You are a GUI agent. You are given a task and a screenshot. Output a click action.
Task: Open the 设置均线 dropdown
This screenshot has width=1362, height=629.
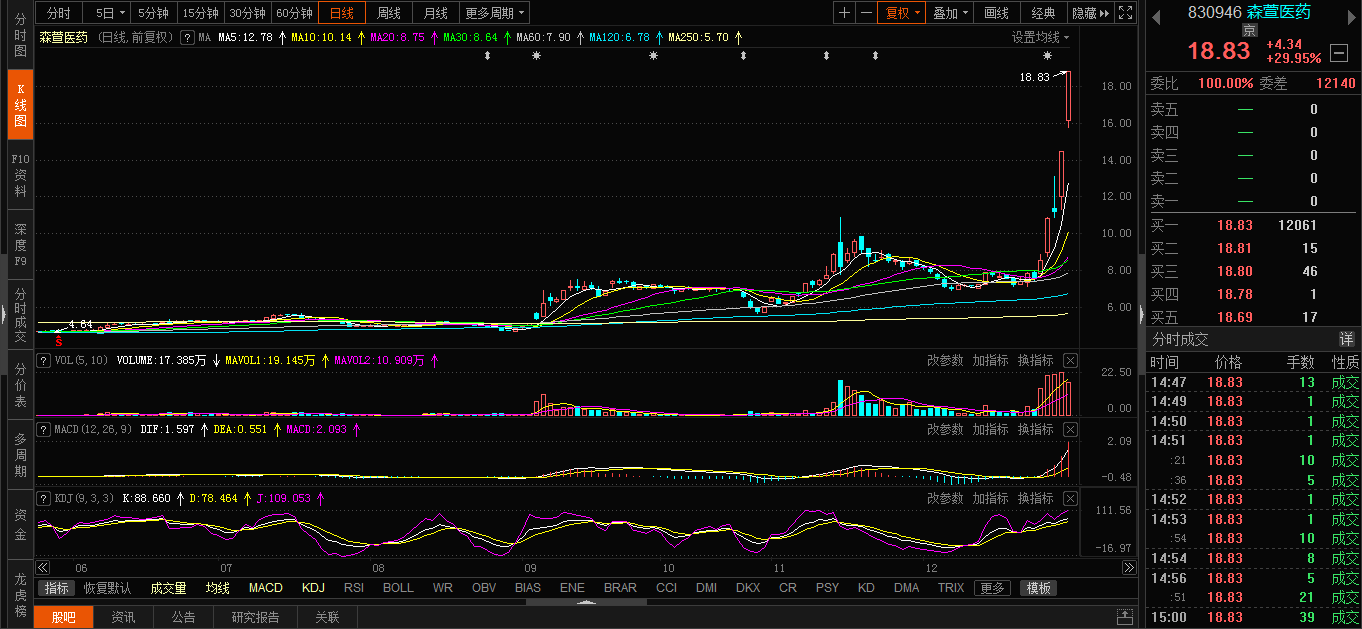click(x=1040, y=37)
